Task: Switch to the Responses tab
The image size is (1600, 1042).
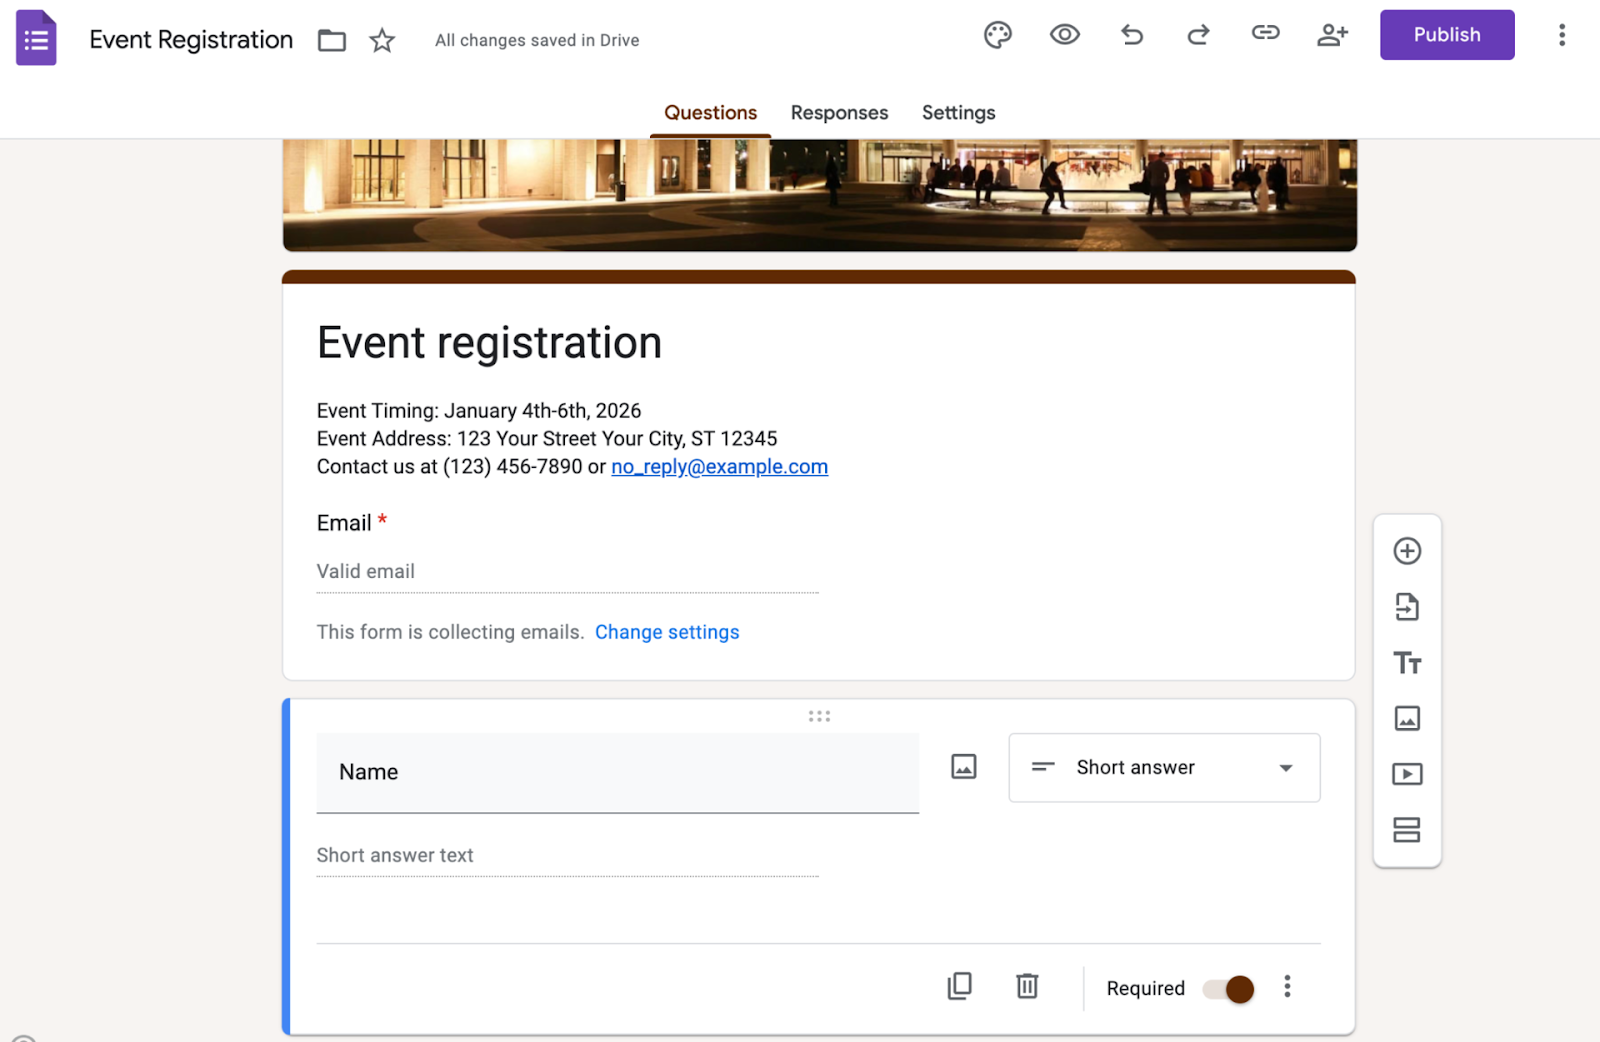Action: pyautogui.click(x=839, y=113)
